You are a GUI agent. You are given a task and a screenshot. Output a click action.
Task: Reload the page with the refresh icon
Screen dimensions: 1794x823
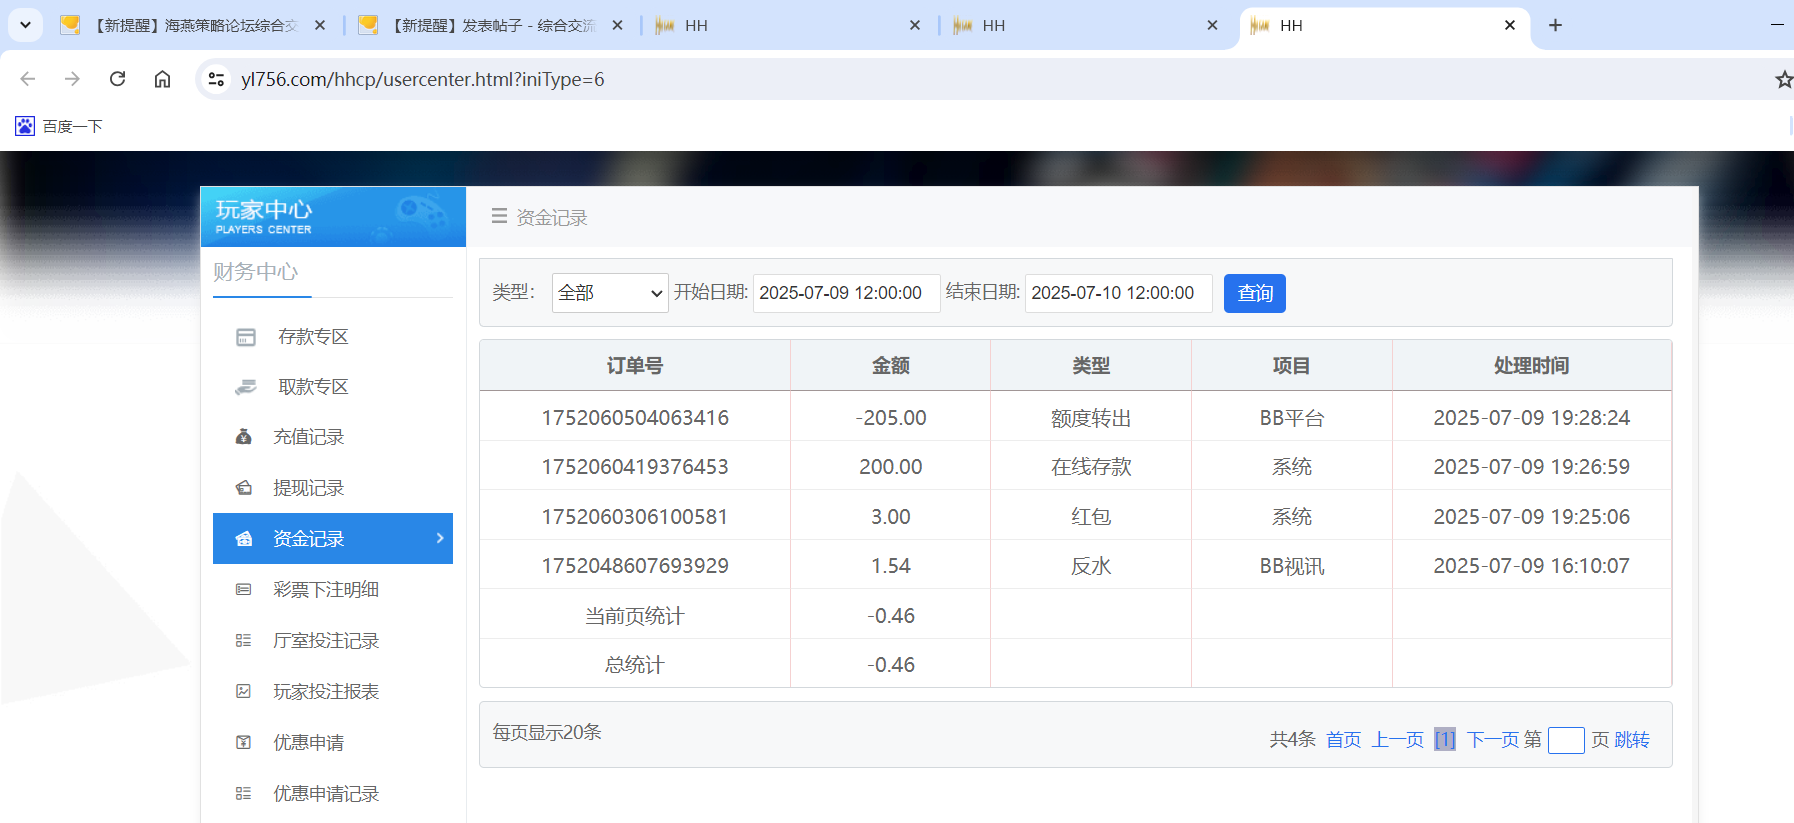pos(117,79)
